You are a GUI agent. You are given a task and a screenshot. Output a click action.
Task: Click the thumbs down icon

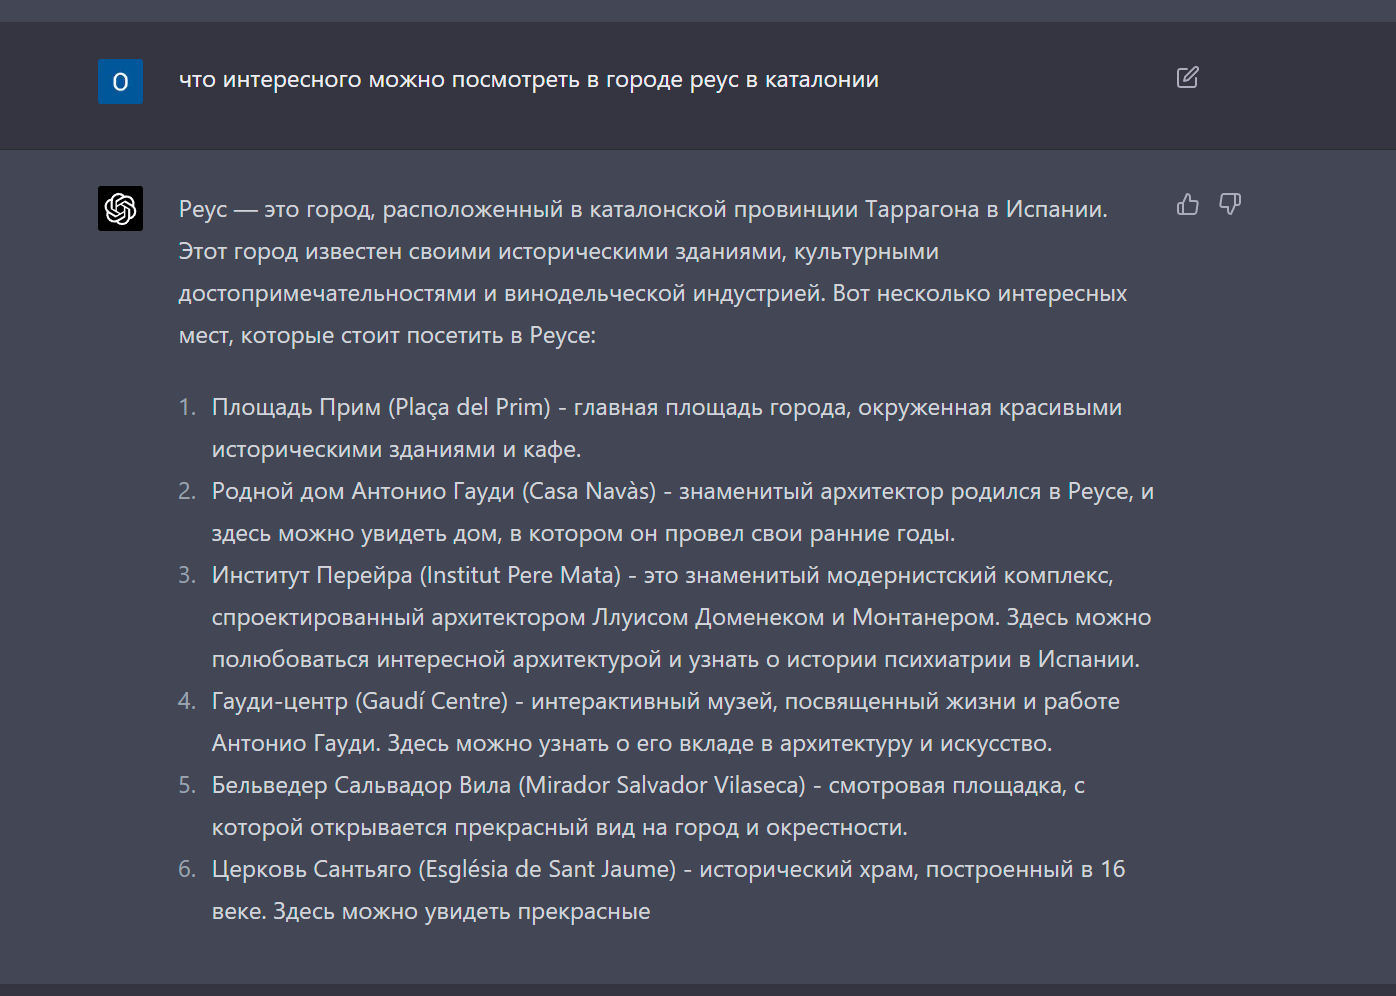click(1230, 205)
